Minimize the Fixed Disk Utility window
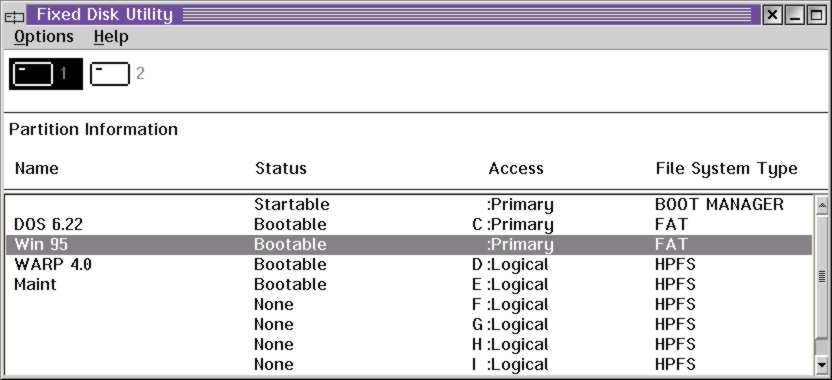Viewport: 832px width, 380px height. pyautogui.click(x=795, y=15)
